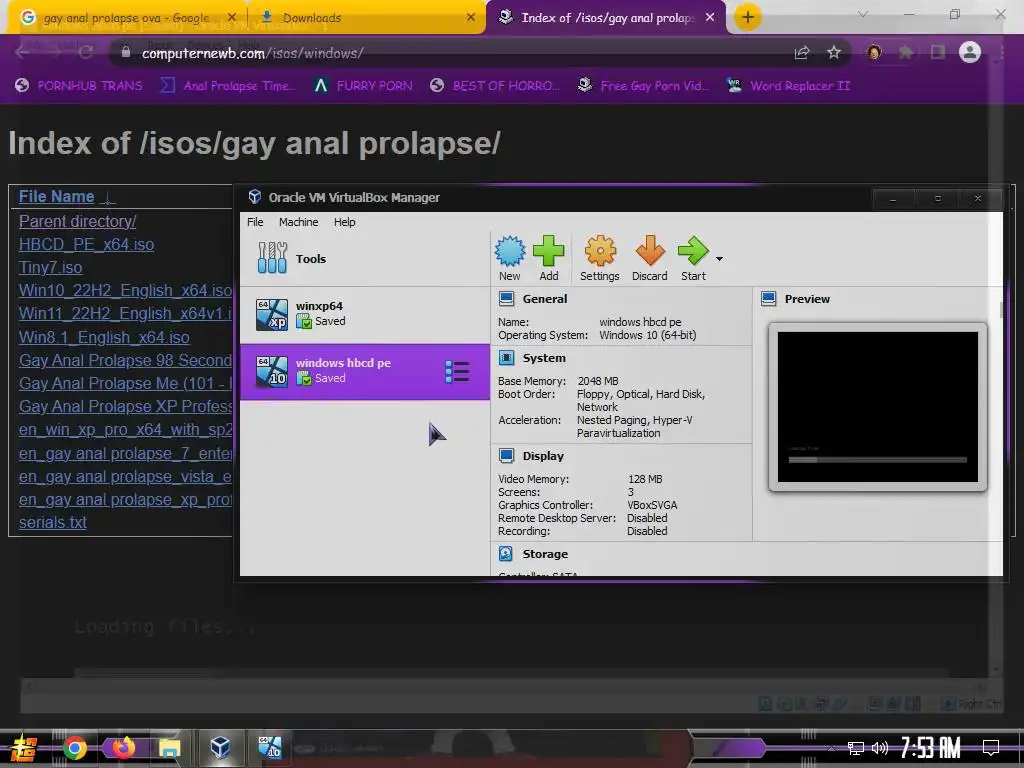Select the Tools entry in VirtualBox
Screen dimensions: 1024x768
tap(365, 259)
